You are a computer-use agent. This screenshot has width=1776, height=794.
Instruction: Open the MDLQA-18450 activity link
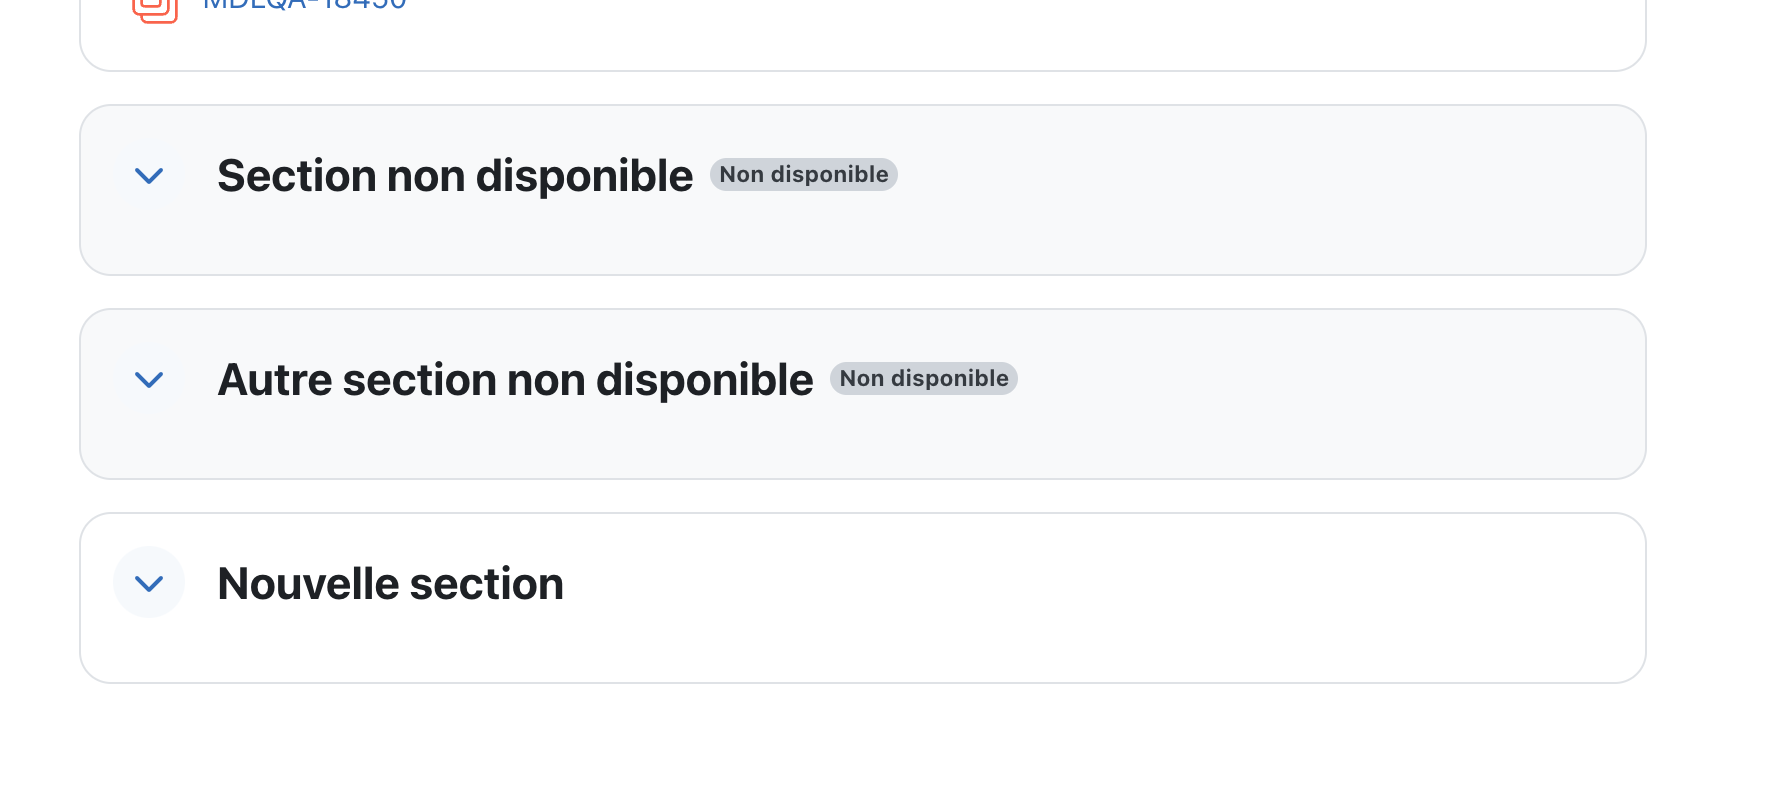pos(304,5)
